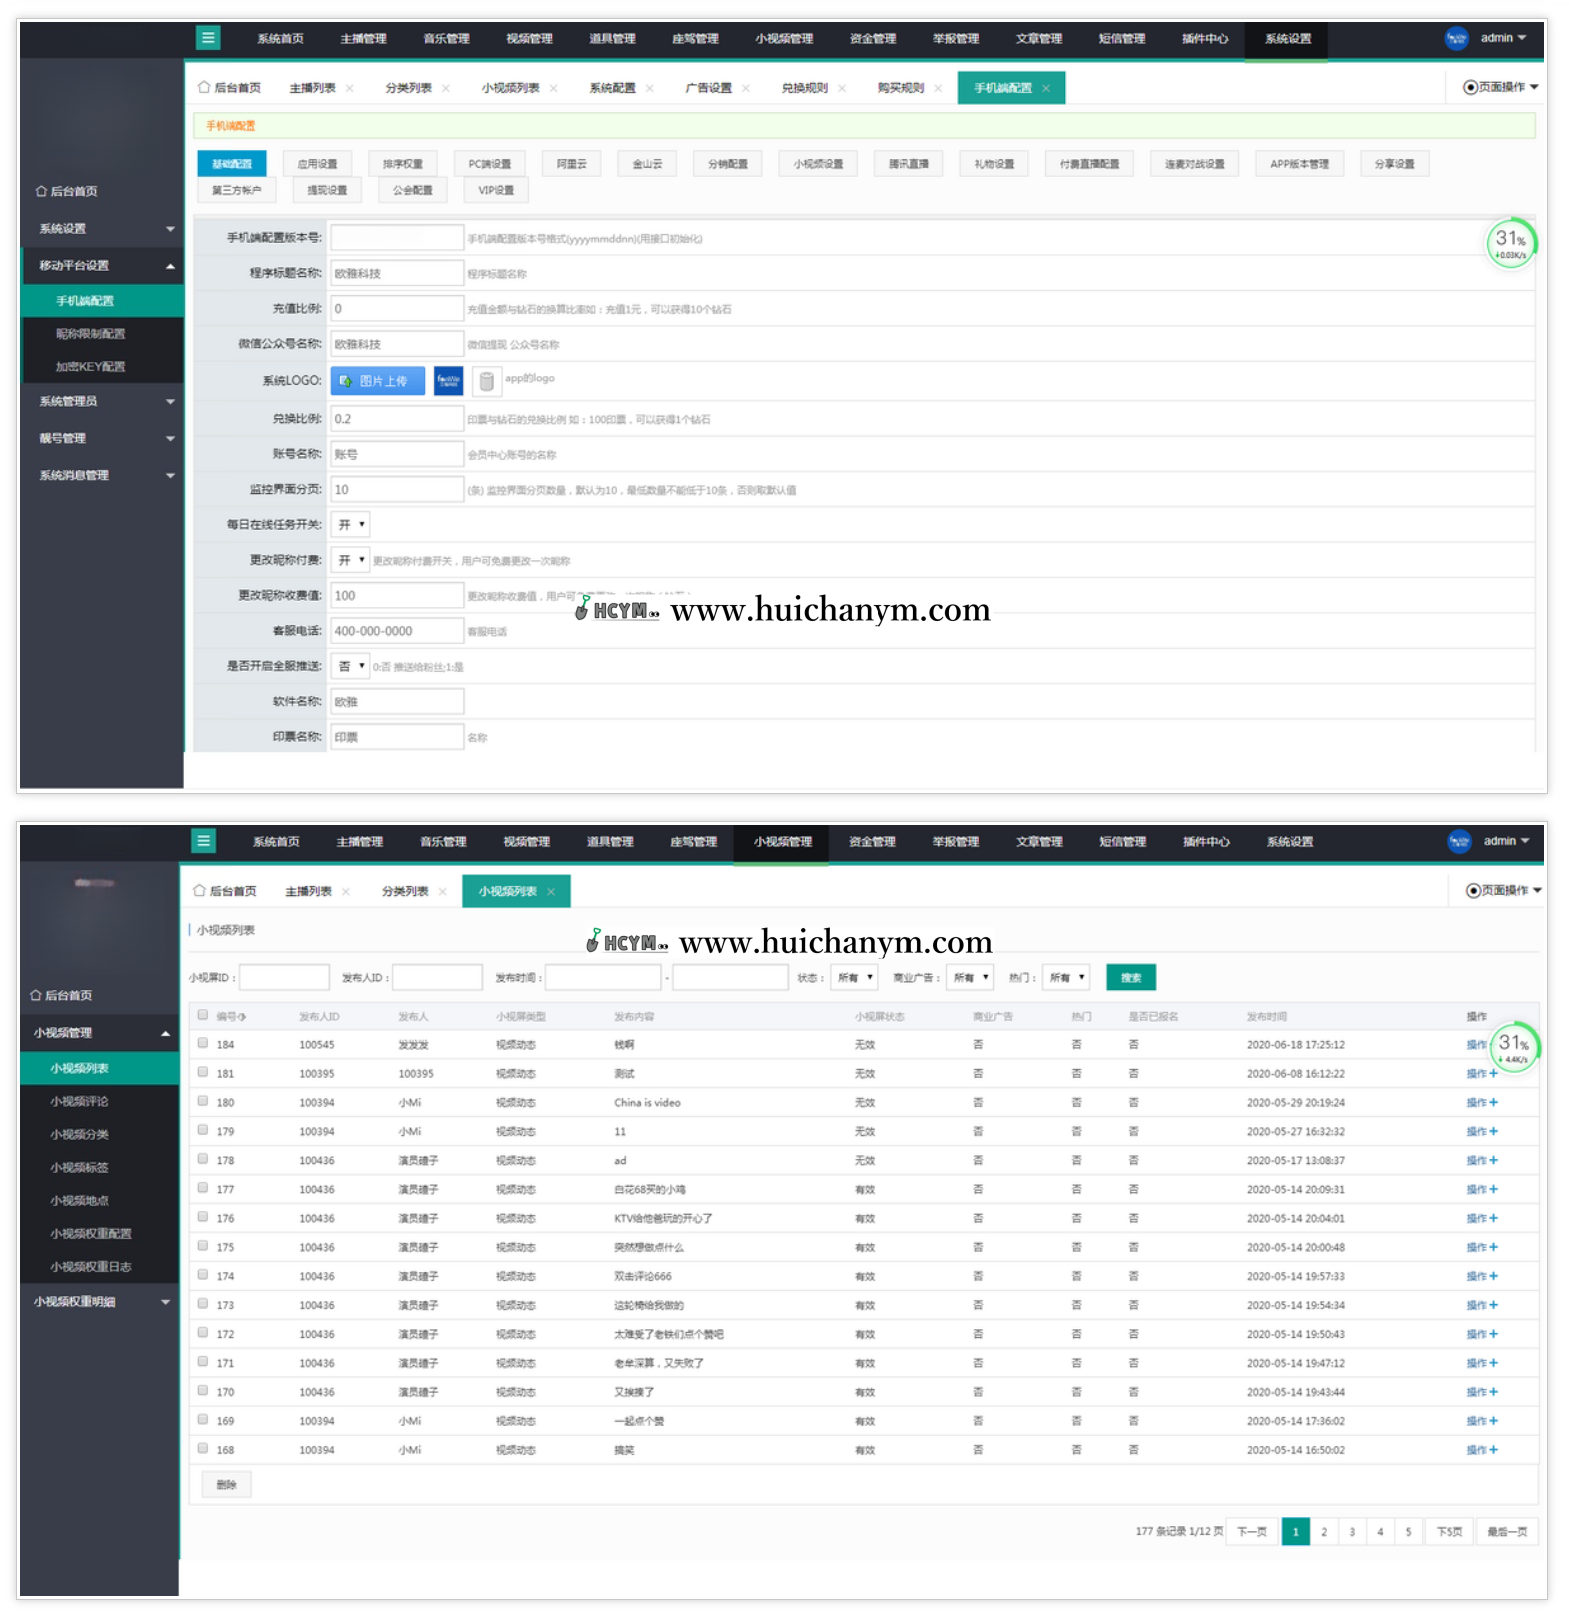This screenshot has width=1569, height=1616.
Task: Close the green 手机端配置 tab
Action: (x=1046, y=89)
